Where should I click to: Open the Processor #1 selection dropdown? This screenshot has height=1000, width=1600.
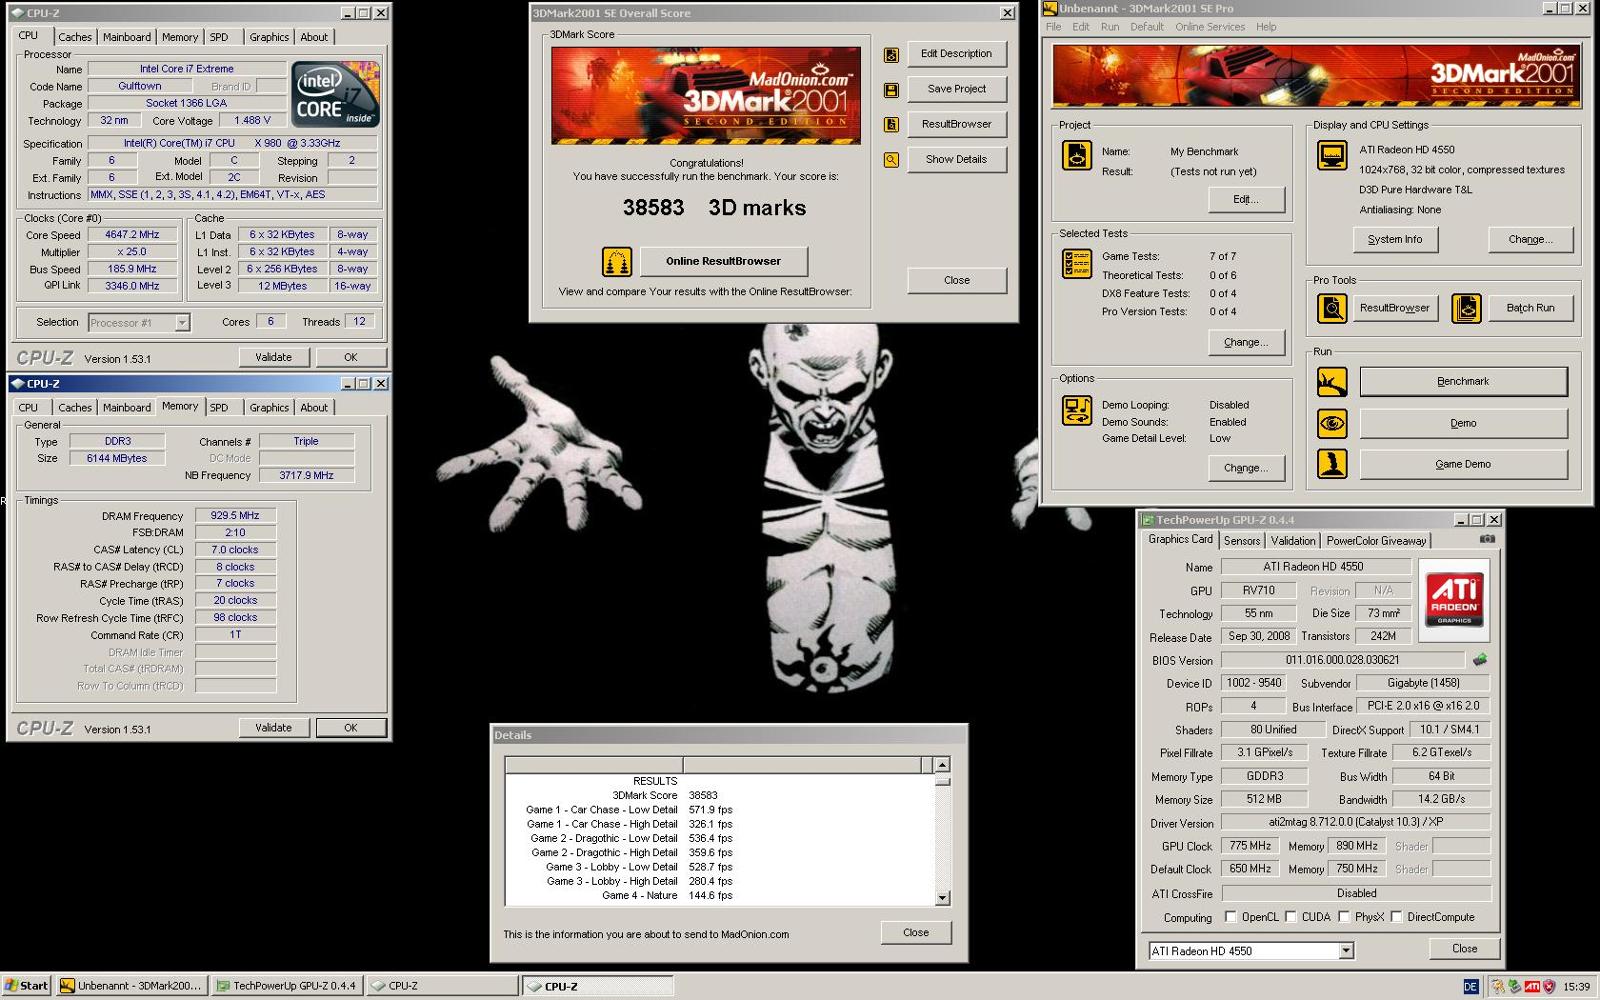[182, 323]
